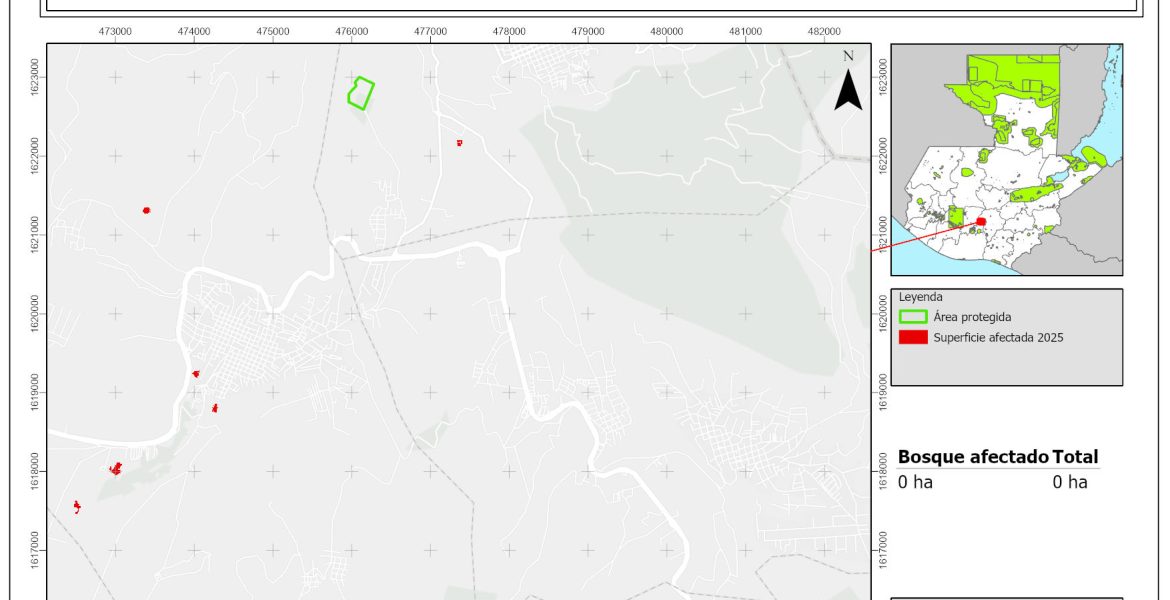Image resolution: width=1170 pixels, height=600 pixels.
Task: Select the green protected area polygon on main map
Action: point(360,93)
